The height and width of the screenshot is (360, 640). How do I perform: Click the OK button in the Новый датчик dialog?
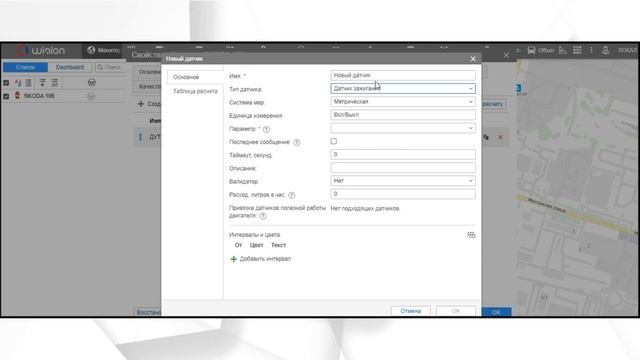coord(456,311)
